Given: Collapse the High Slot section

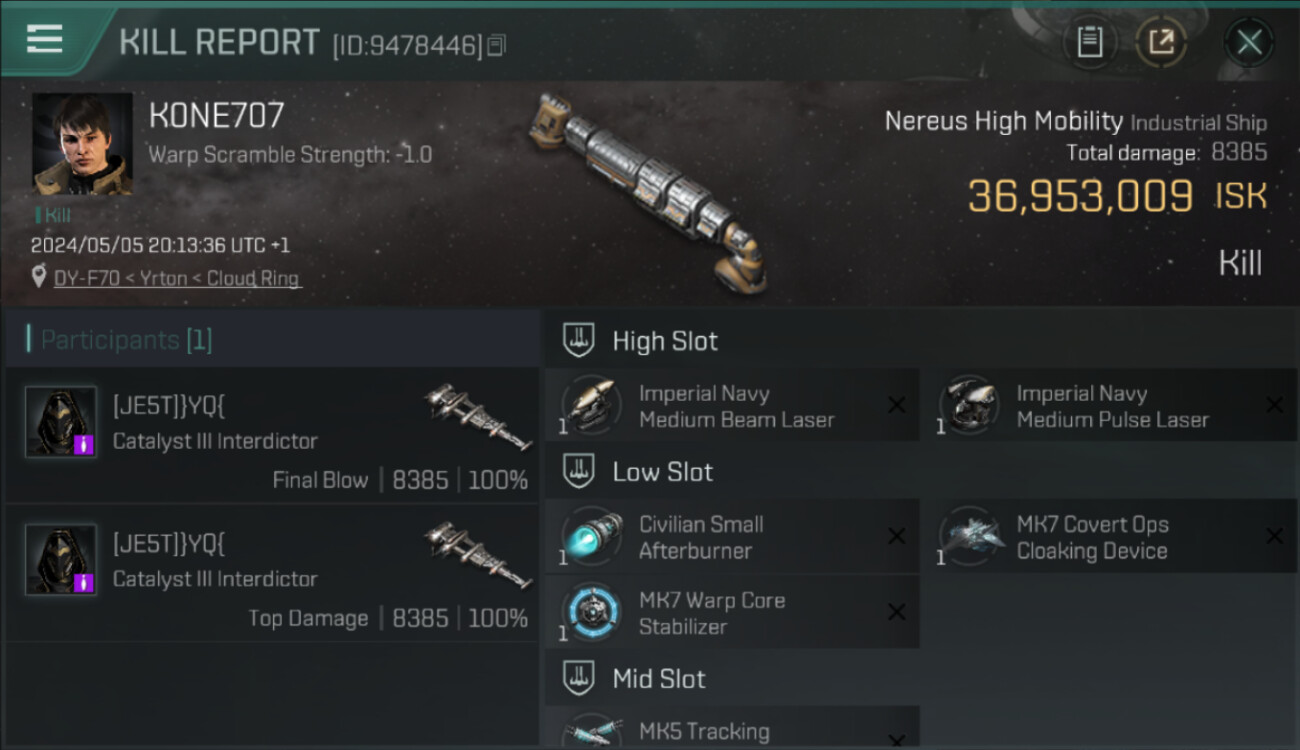Looking at the screenshot, I should click(x=578, y=340).
